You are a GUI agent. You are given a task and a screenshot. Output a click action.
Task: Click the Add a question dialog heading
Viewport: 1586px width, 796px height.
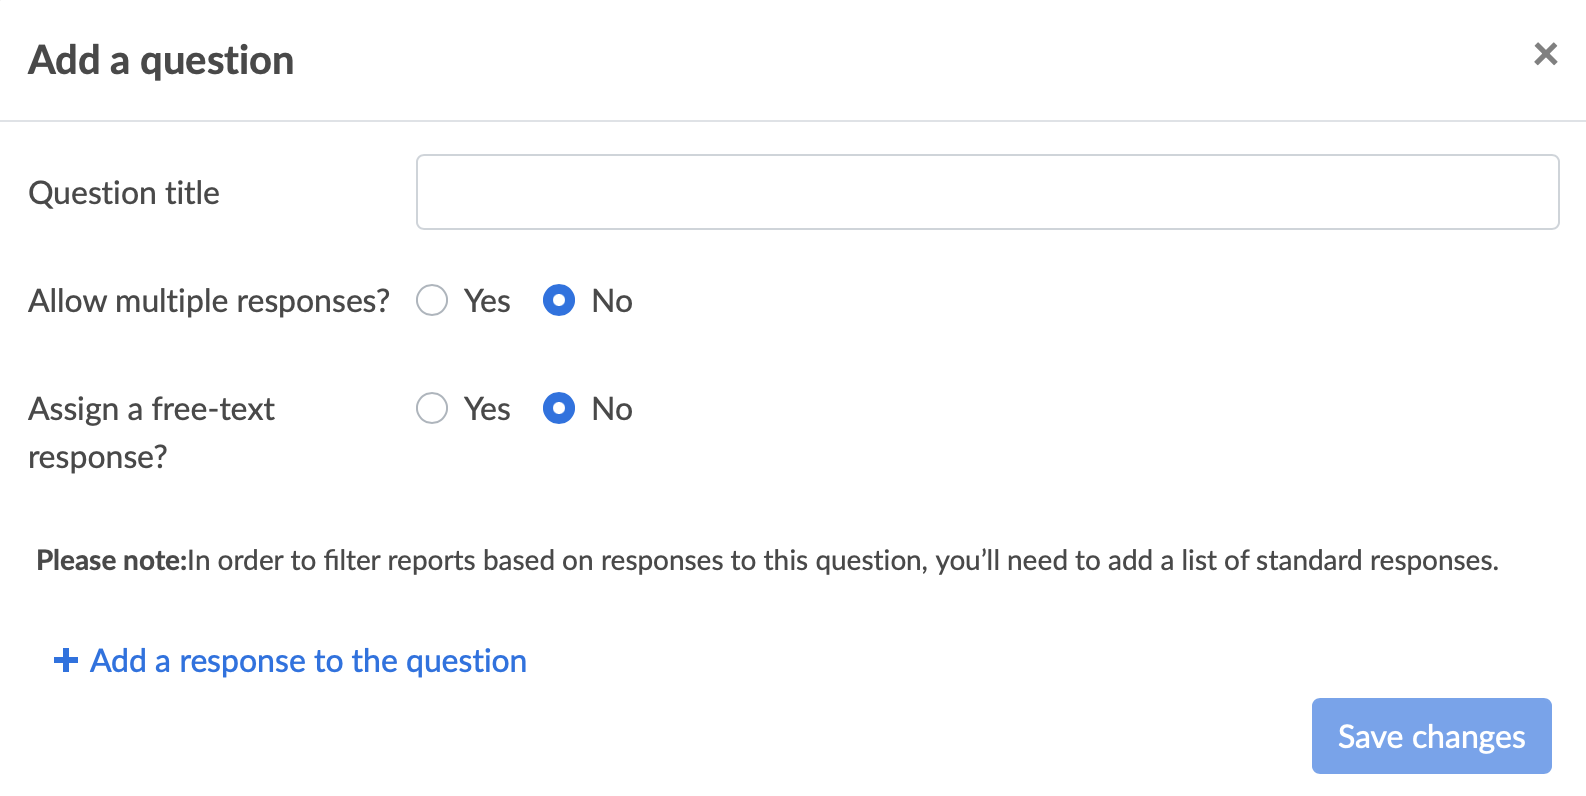[x=161, y=60]
